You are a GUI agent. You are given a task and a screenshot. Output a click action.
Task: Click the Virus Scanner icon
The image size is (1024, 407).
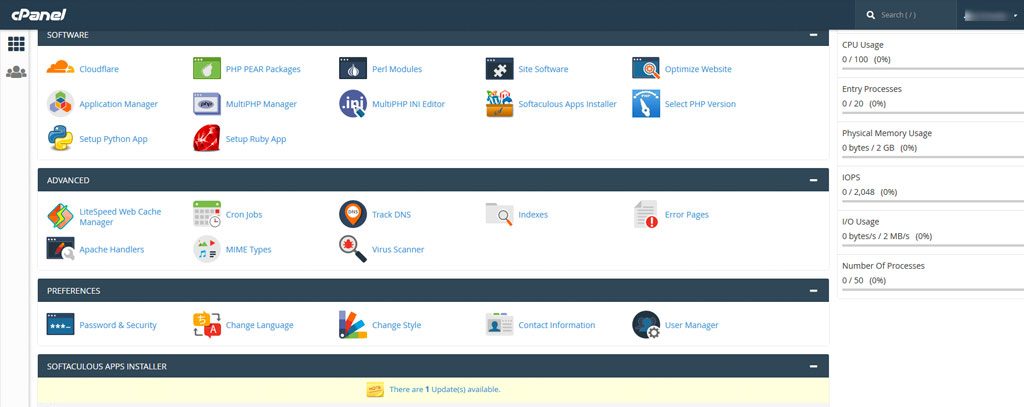click(x=353, y=249)
